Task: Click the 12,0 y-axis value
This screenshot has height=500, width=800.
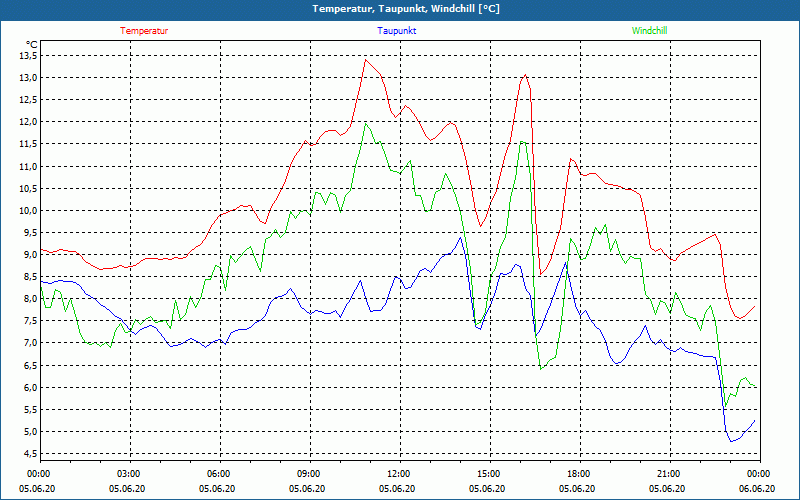Action: [x=29, y=122]
